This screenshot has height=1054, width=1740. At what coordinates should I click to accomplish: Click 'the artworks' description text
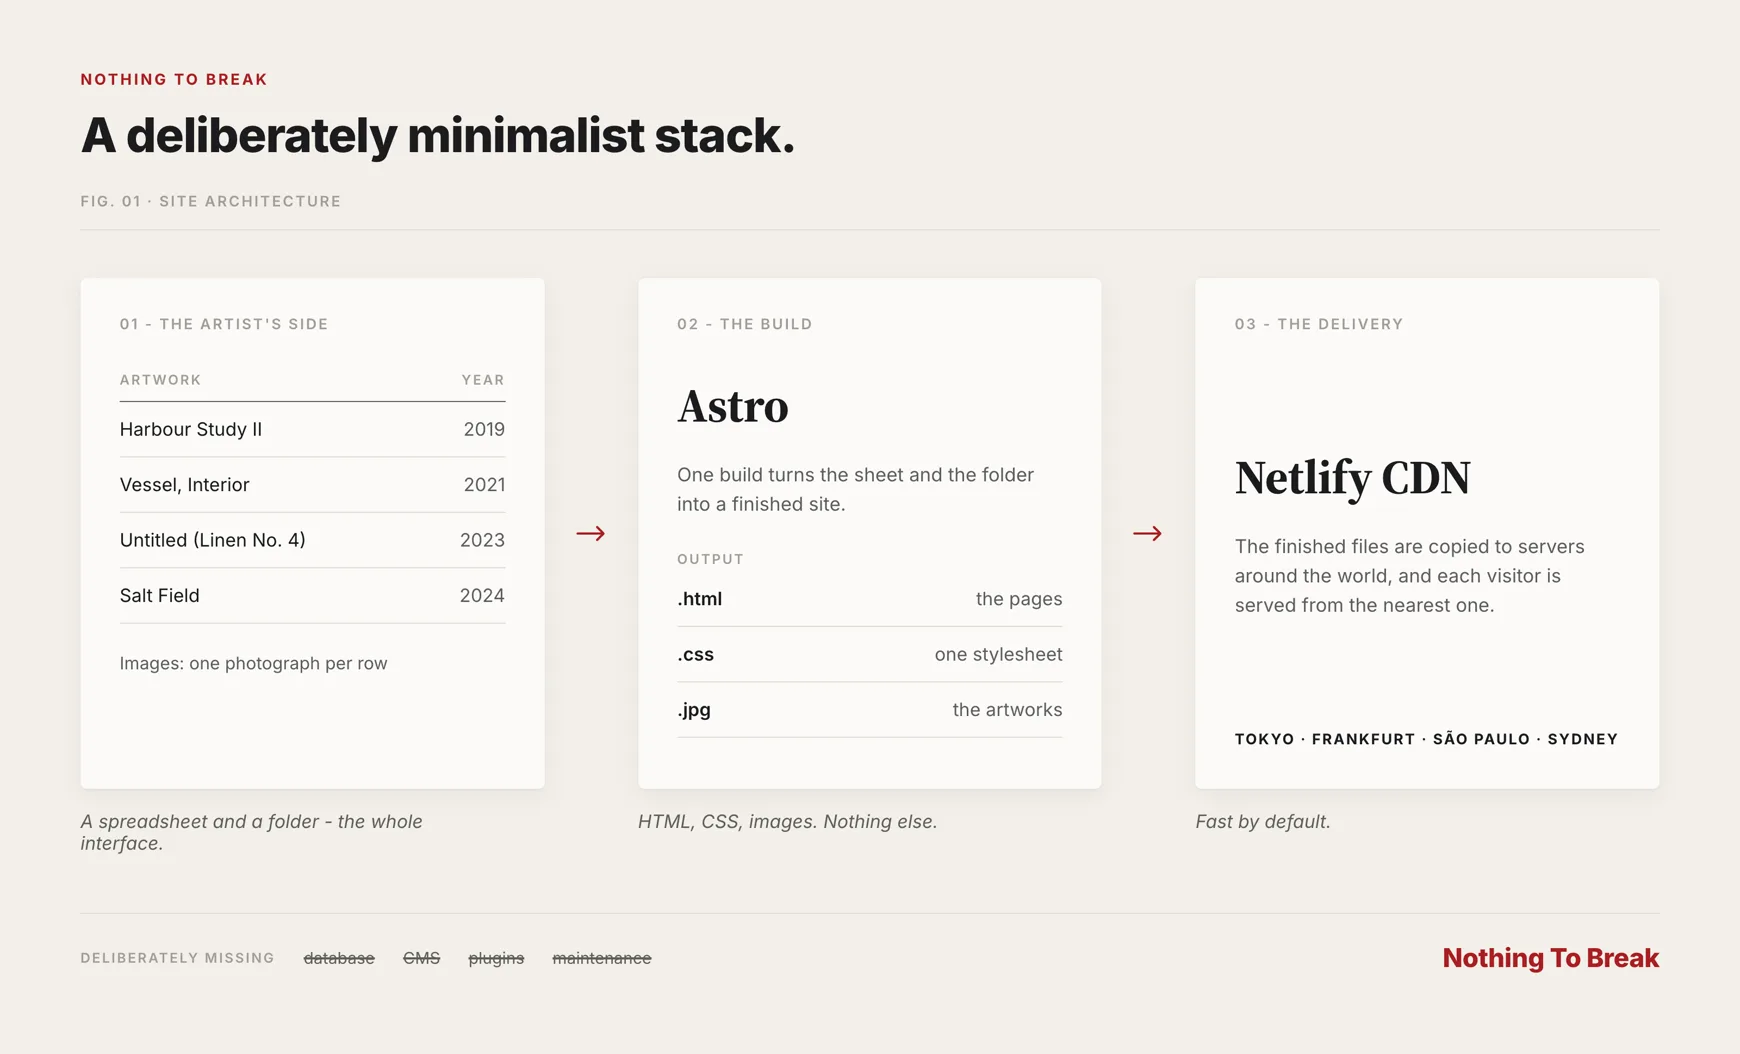click(x=1007, y=710)
